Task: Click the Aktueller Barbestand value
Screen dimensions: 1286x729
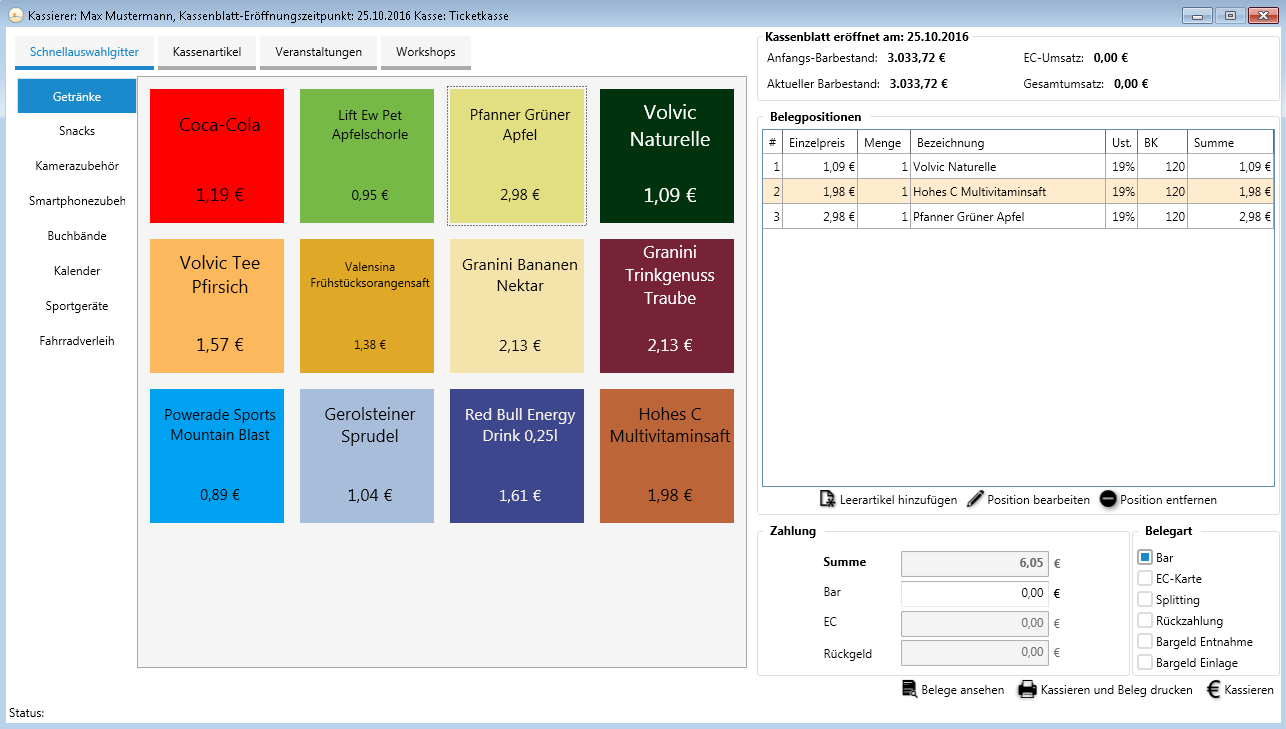Action: pyautogui.click(x=918, y=84)
